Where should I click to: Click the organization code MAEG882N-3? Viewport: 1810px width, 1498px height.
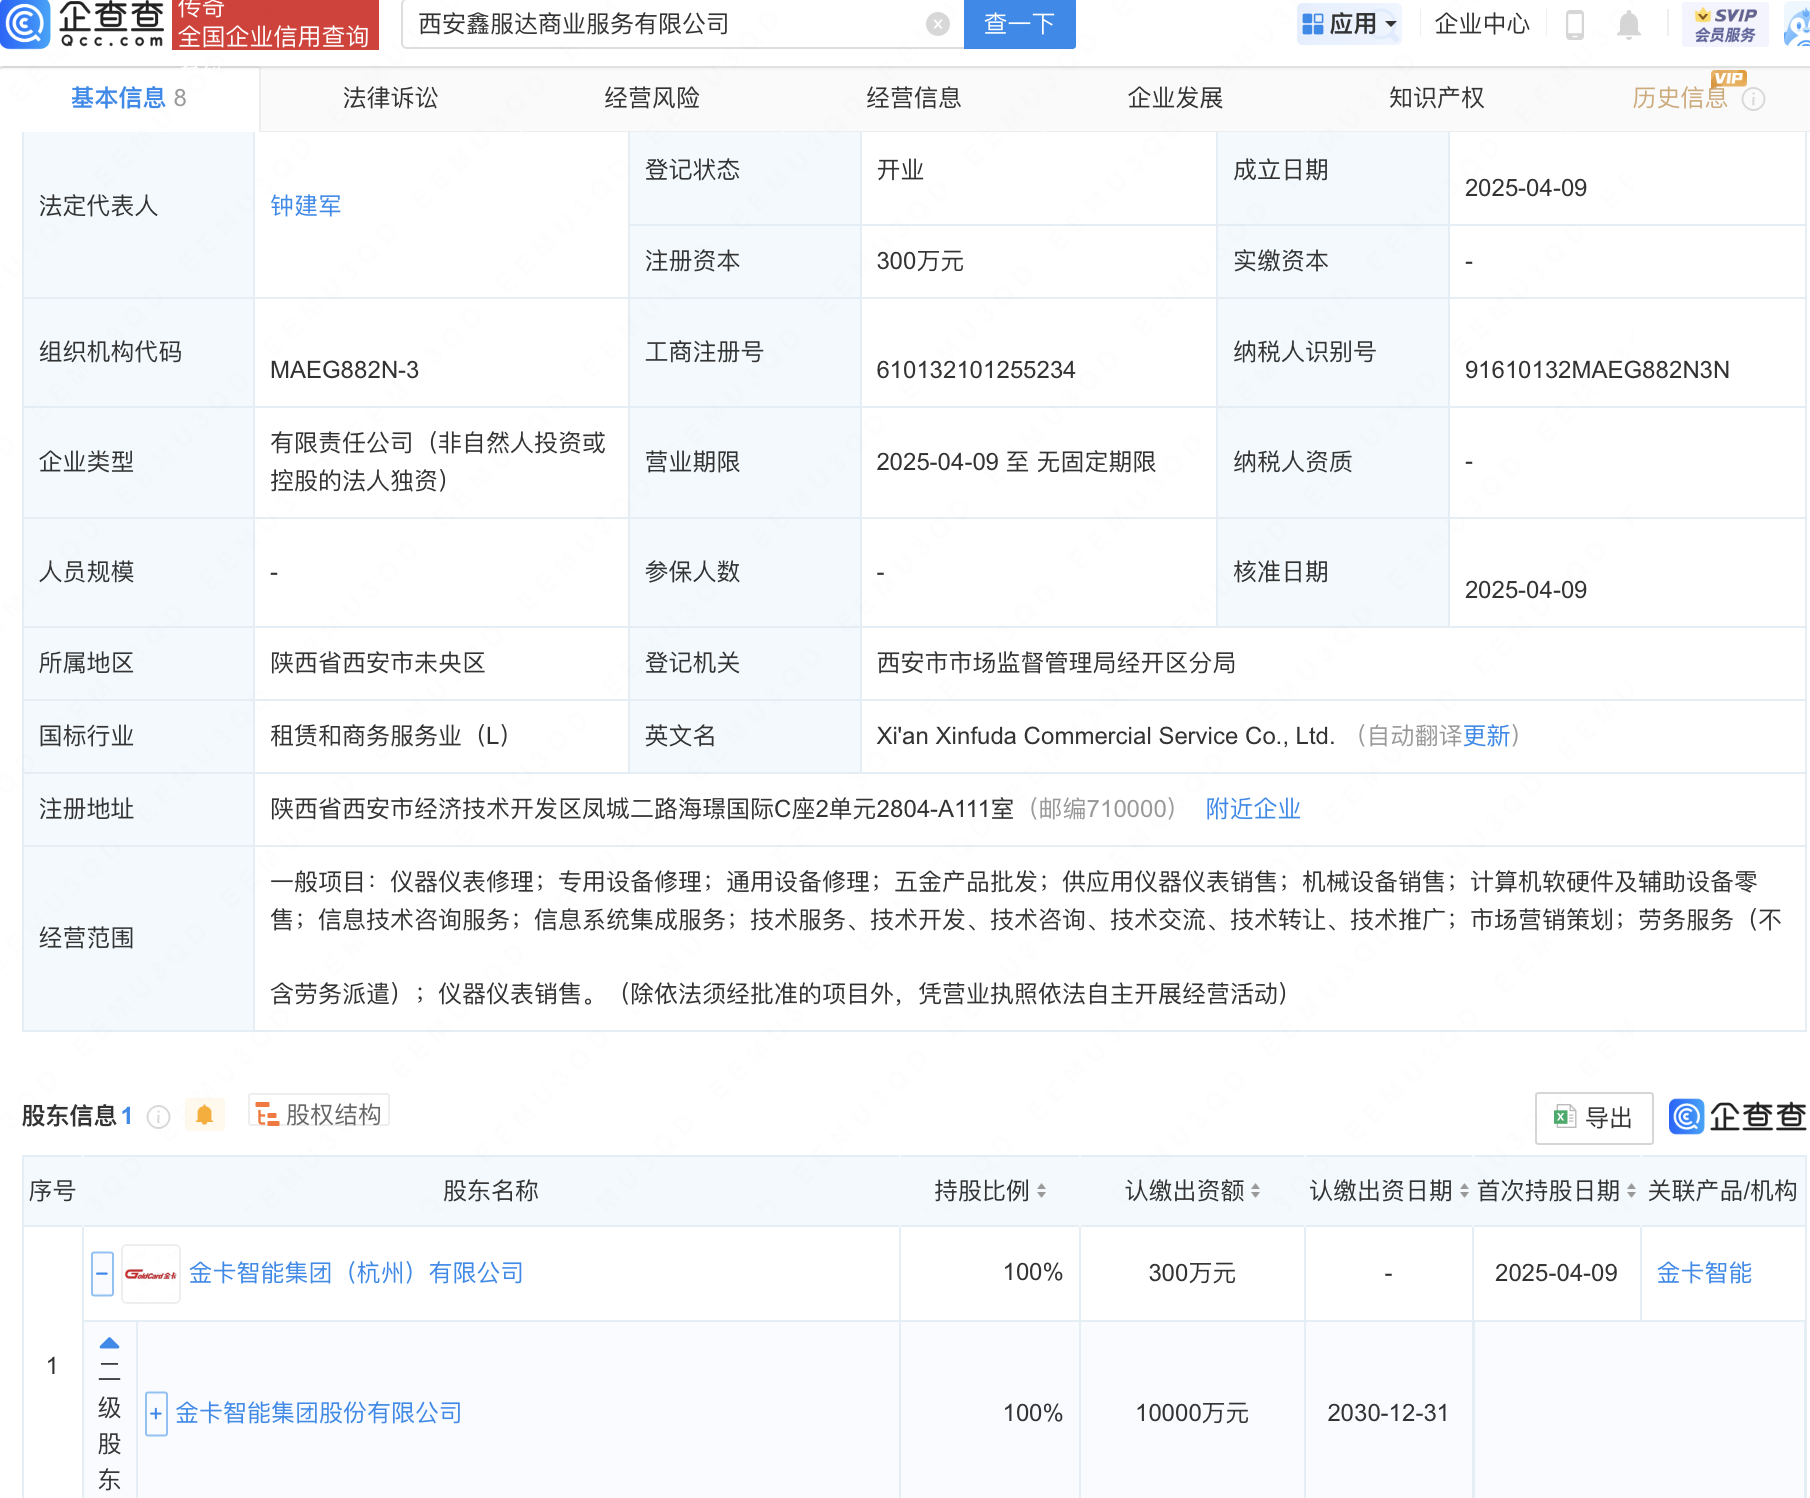point(345,370)
